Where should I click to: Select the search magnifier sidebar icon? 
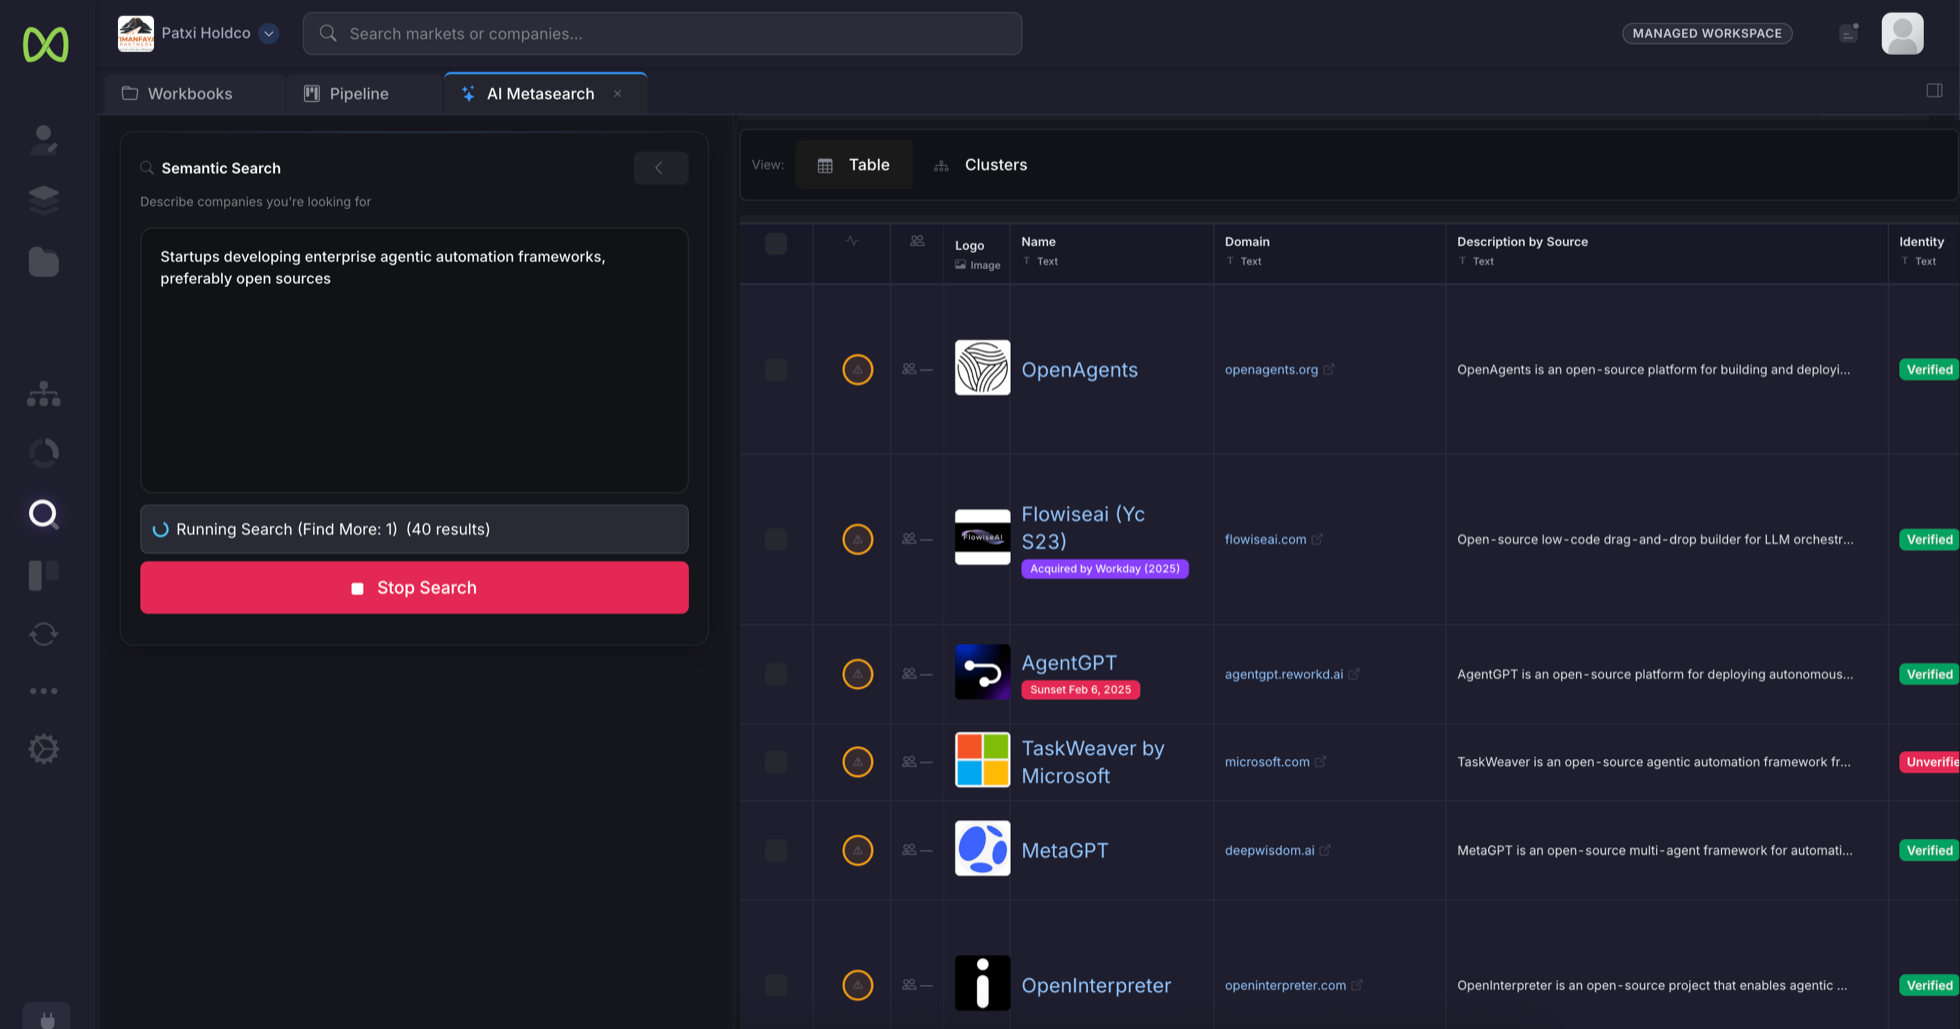click(x=43, y=514)
